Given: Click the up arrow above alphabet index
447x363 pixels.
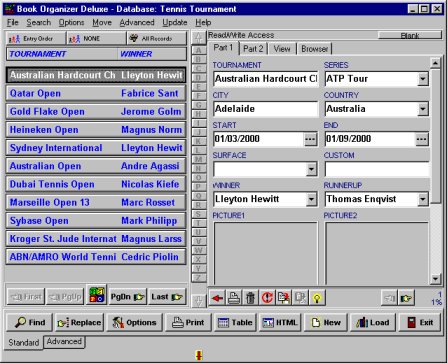Looking at the screenshot, I should [x=198, y=37].
